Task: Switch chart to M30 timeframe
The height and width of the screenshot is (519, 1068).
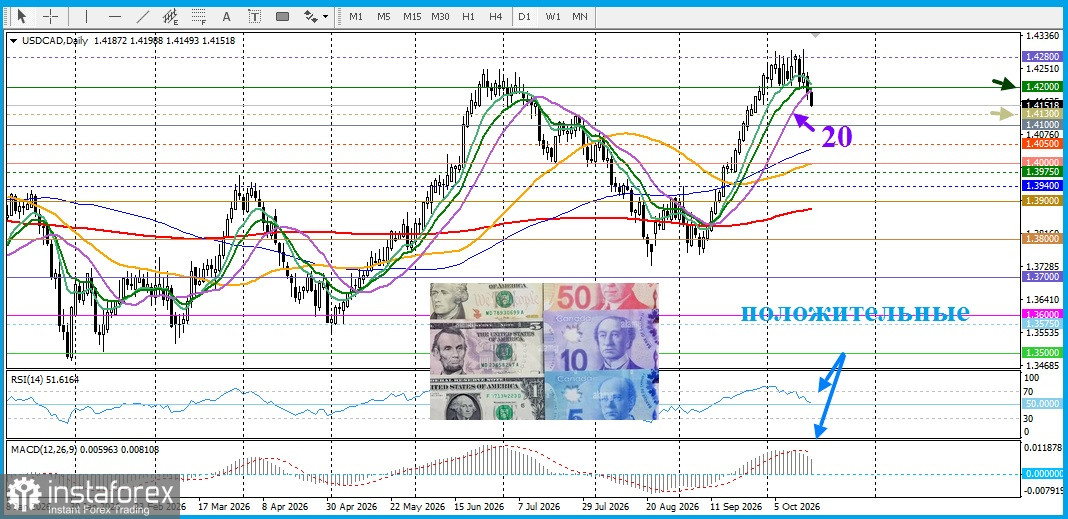Action: click(440, 16)
